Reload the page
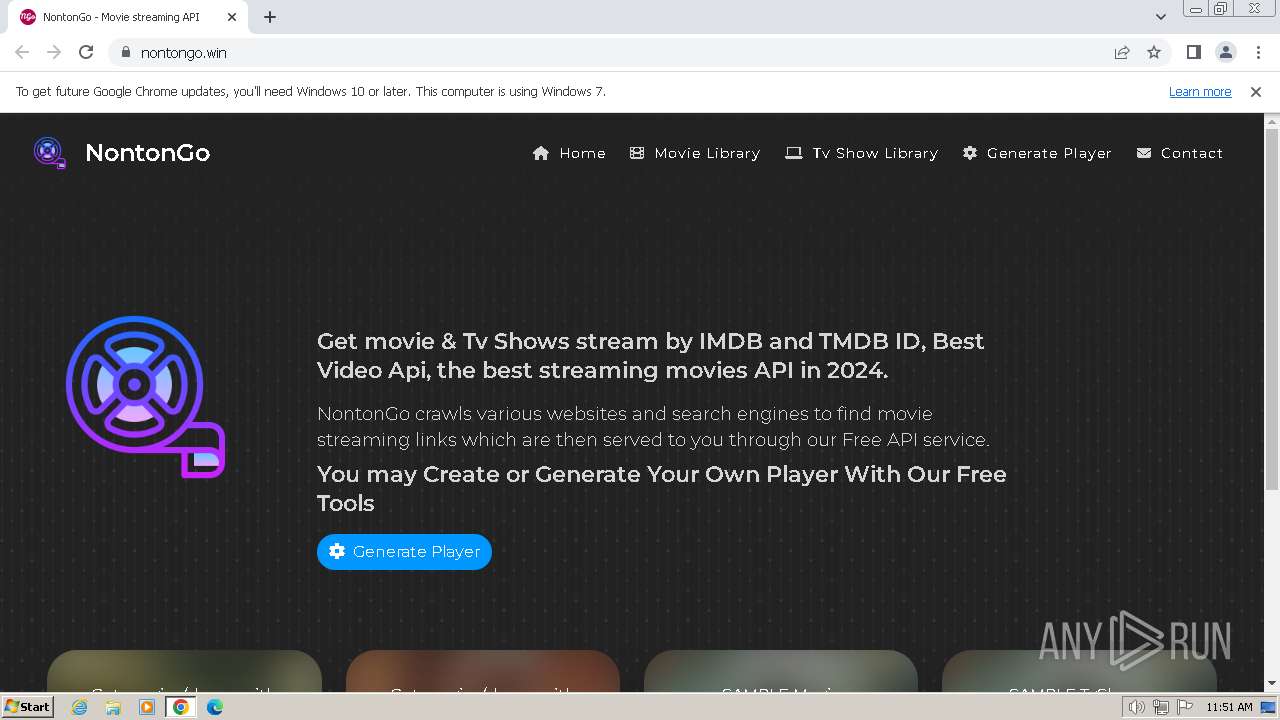Screen dimensions: 1280x720 (x=86, y=52)
